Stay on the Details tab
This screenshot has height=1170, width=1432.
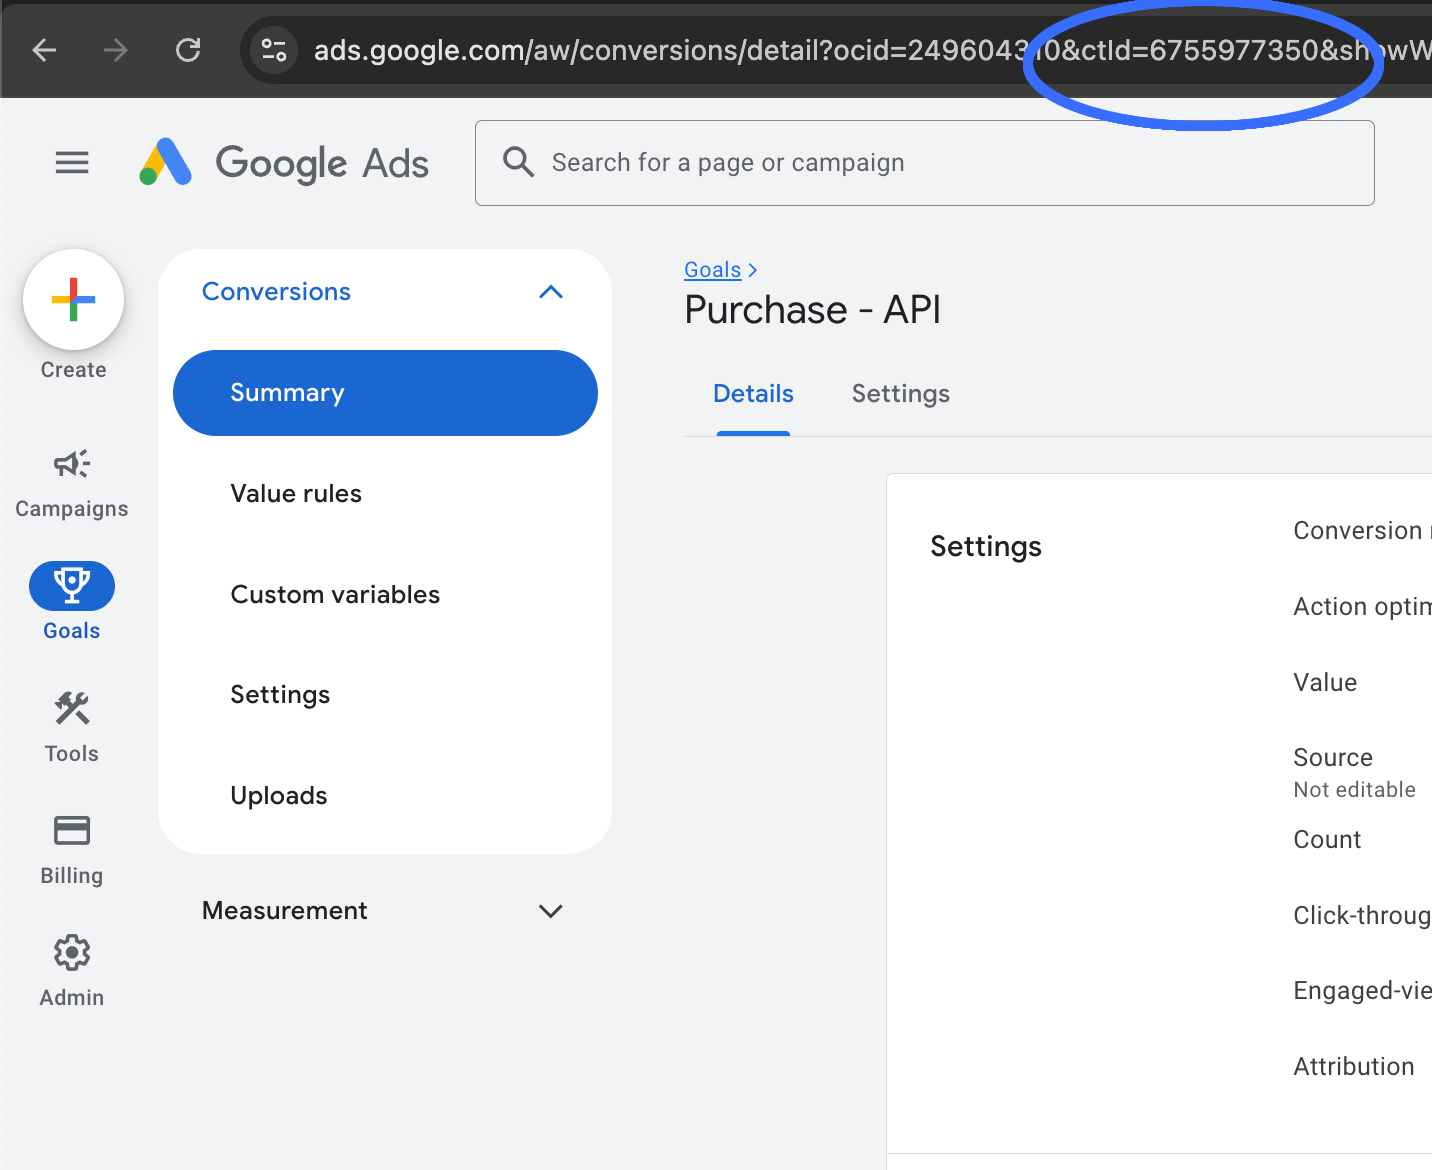pos(753,393)
